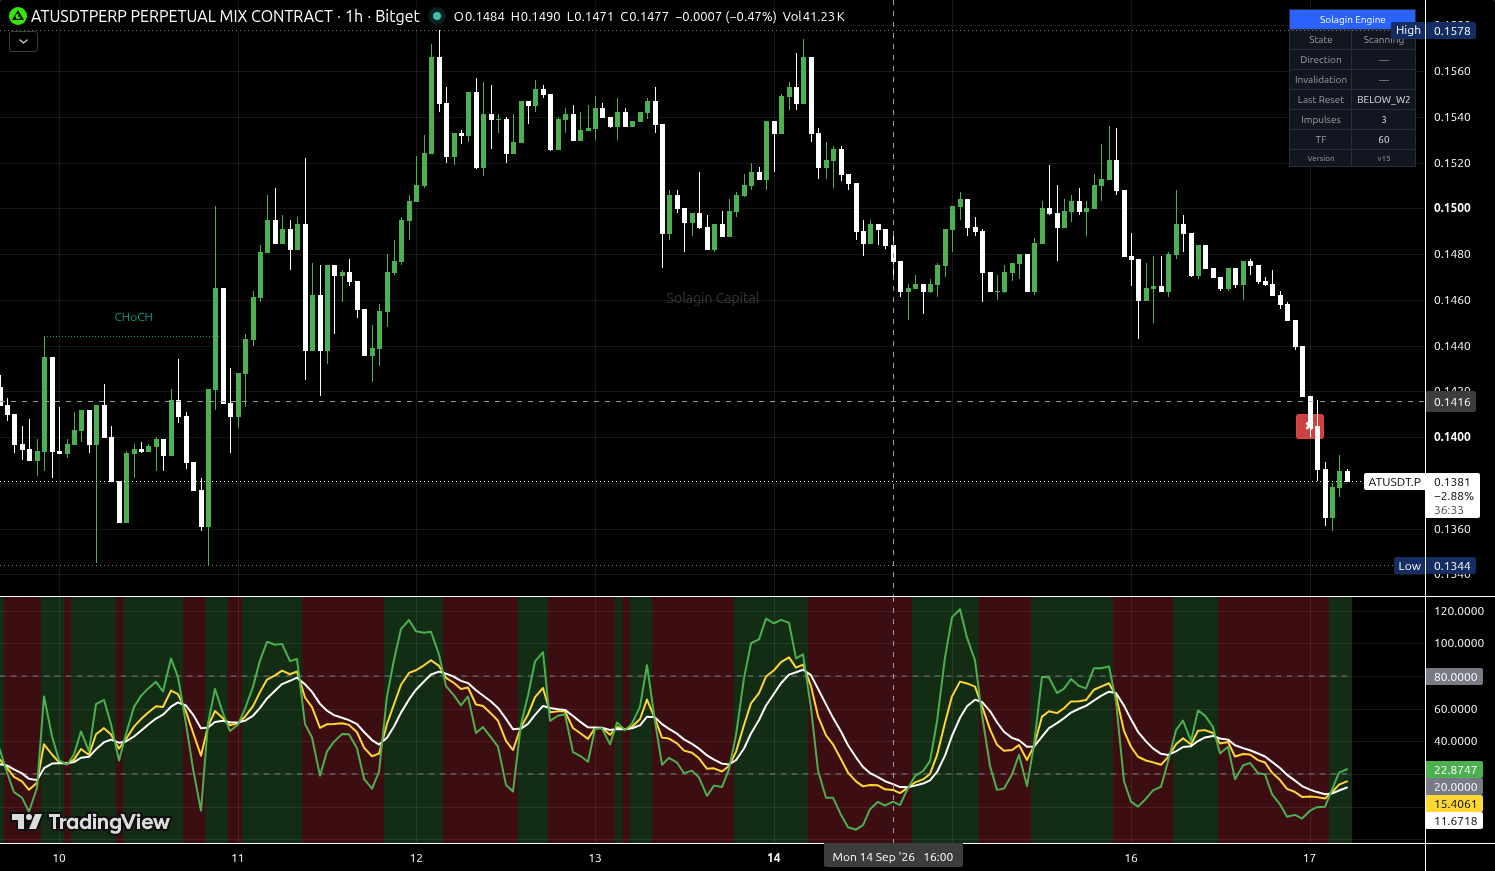Click the Impulses label cell

coord(1320,120)
